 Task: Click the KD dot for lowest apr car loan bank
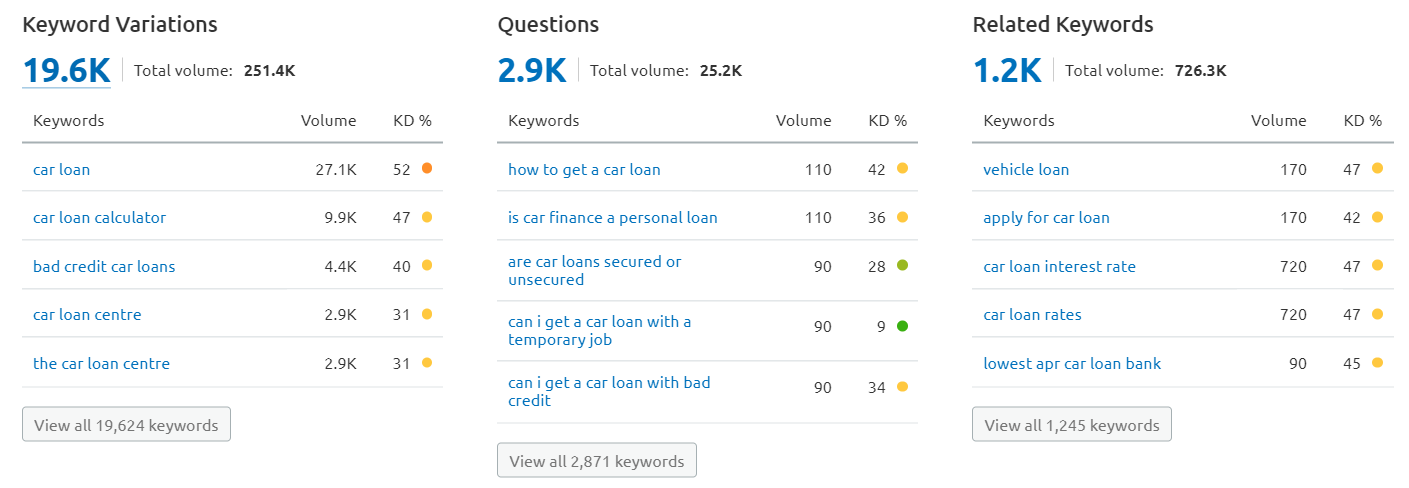click(1377, 363)
